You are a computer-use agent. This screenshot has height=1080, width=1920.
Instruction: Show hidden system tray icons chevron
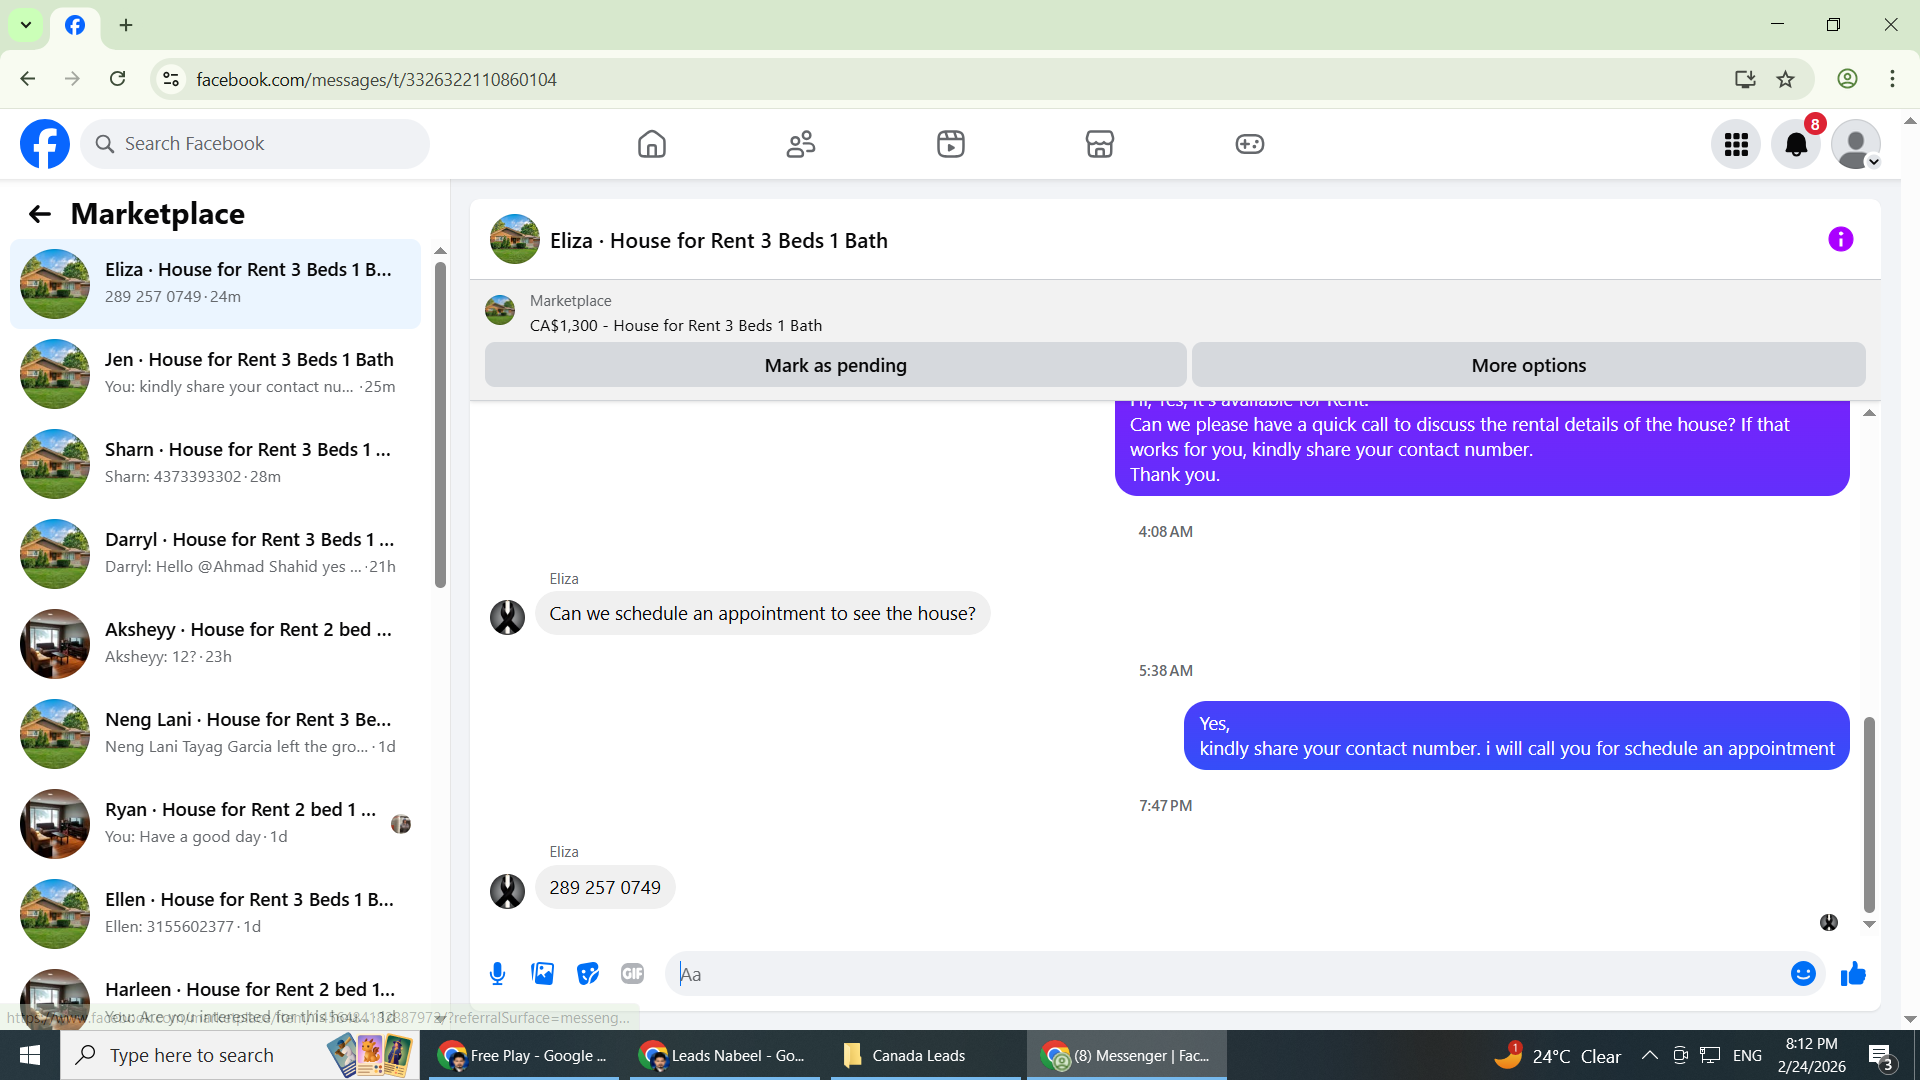pyautogui.click(x=1649, y=1056)
